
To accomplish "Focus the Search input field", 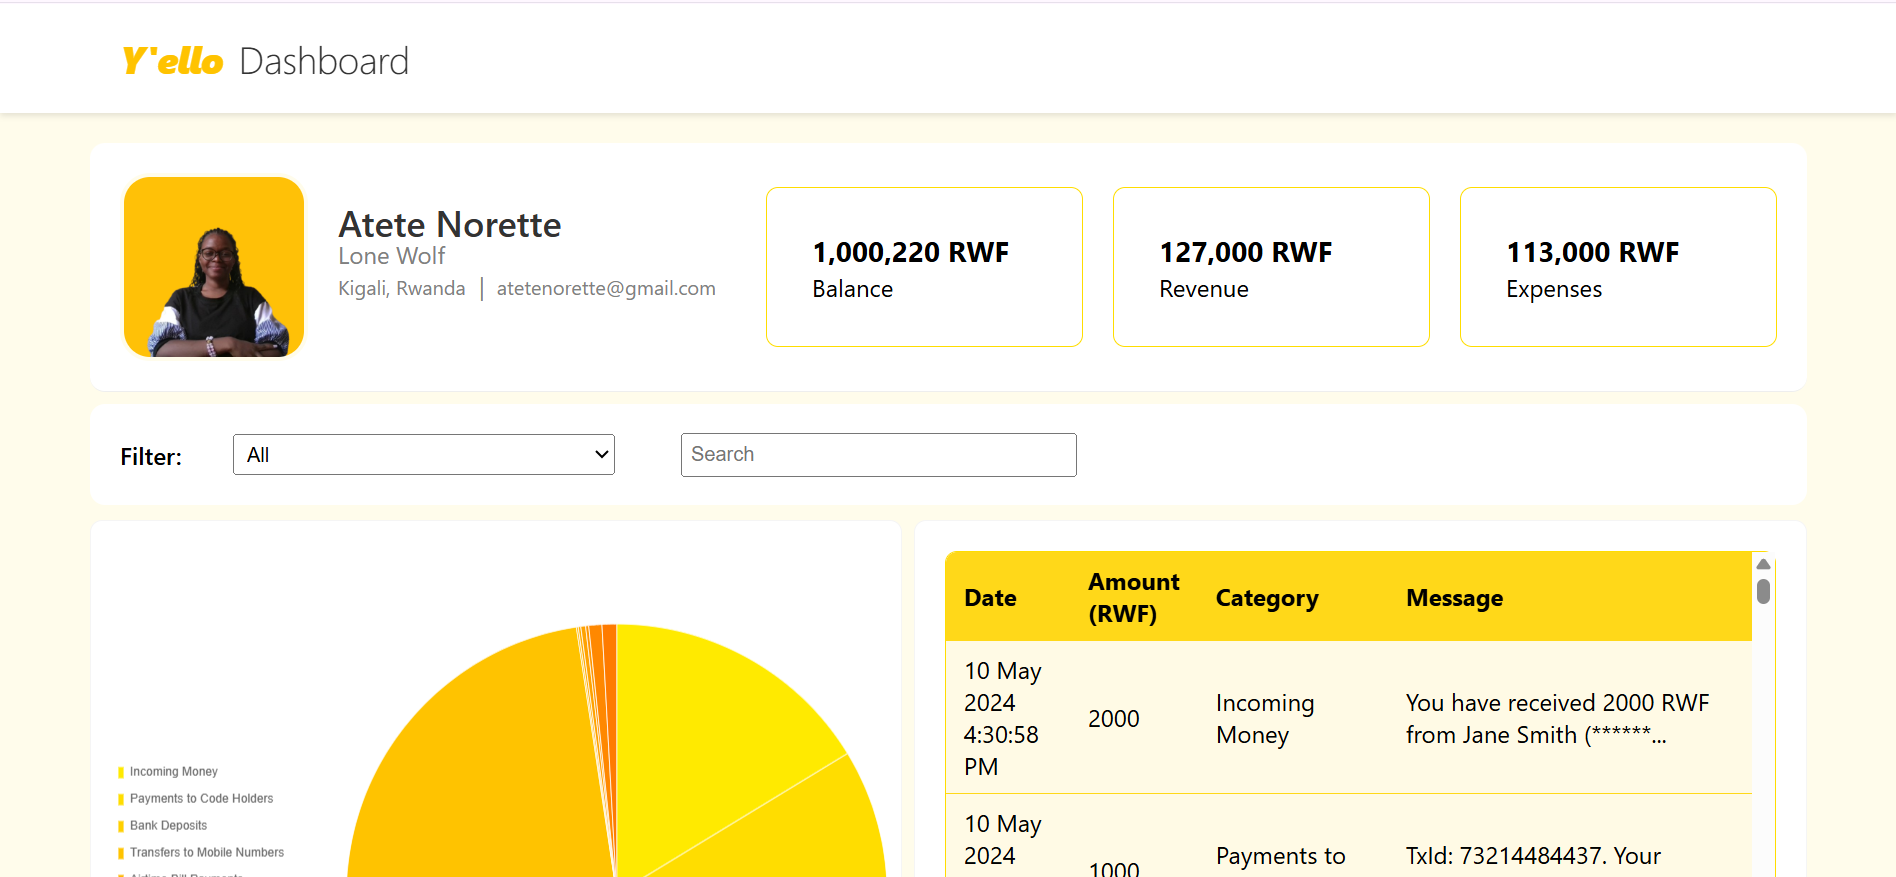I will (878, 455).
